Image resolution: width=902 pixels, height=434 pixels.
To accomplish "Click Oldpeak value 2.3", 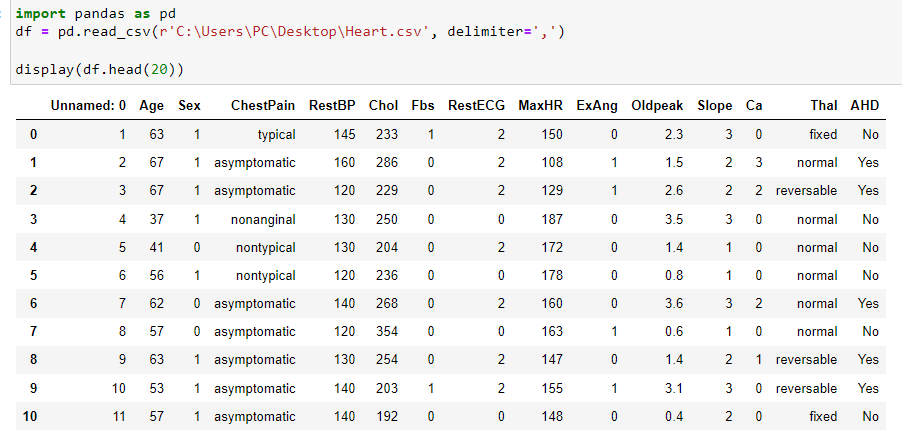I will [674, 135].
